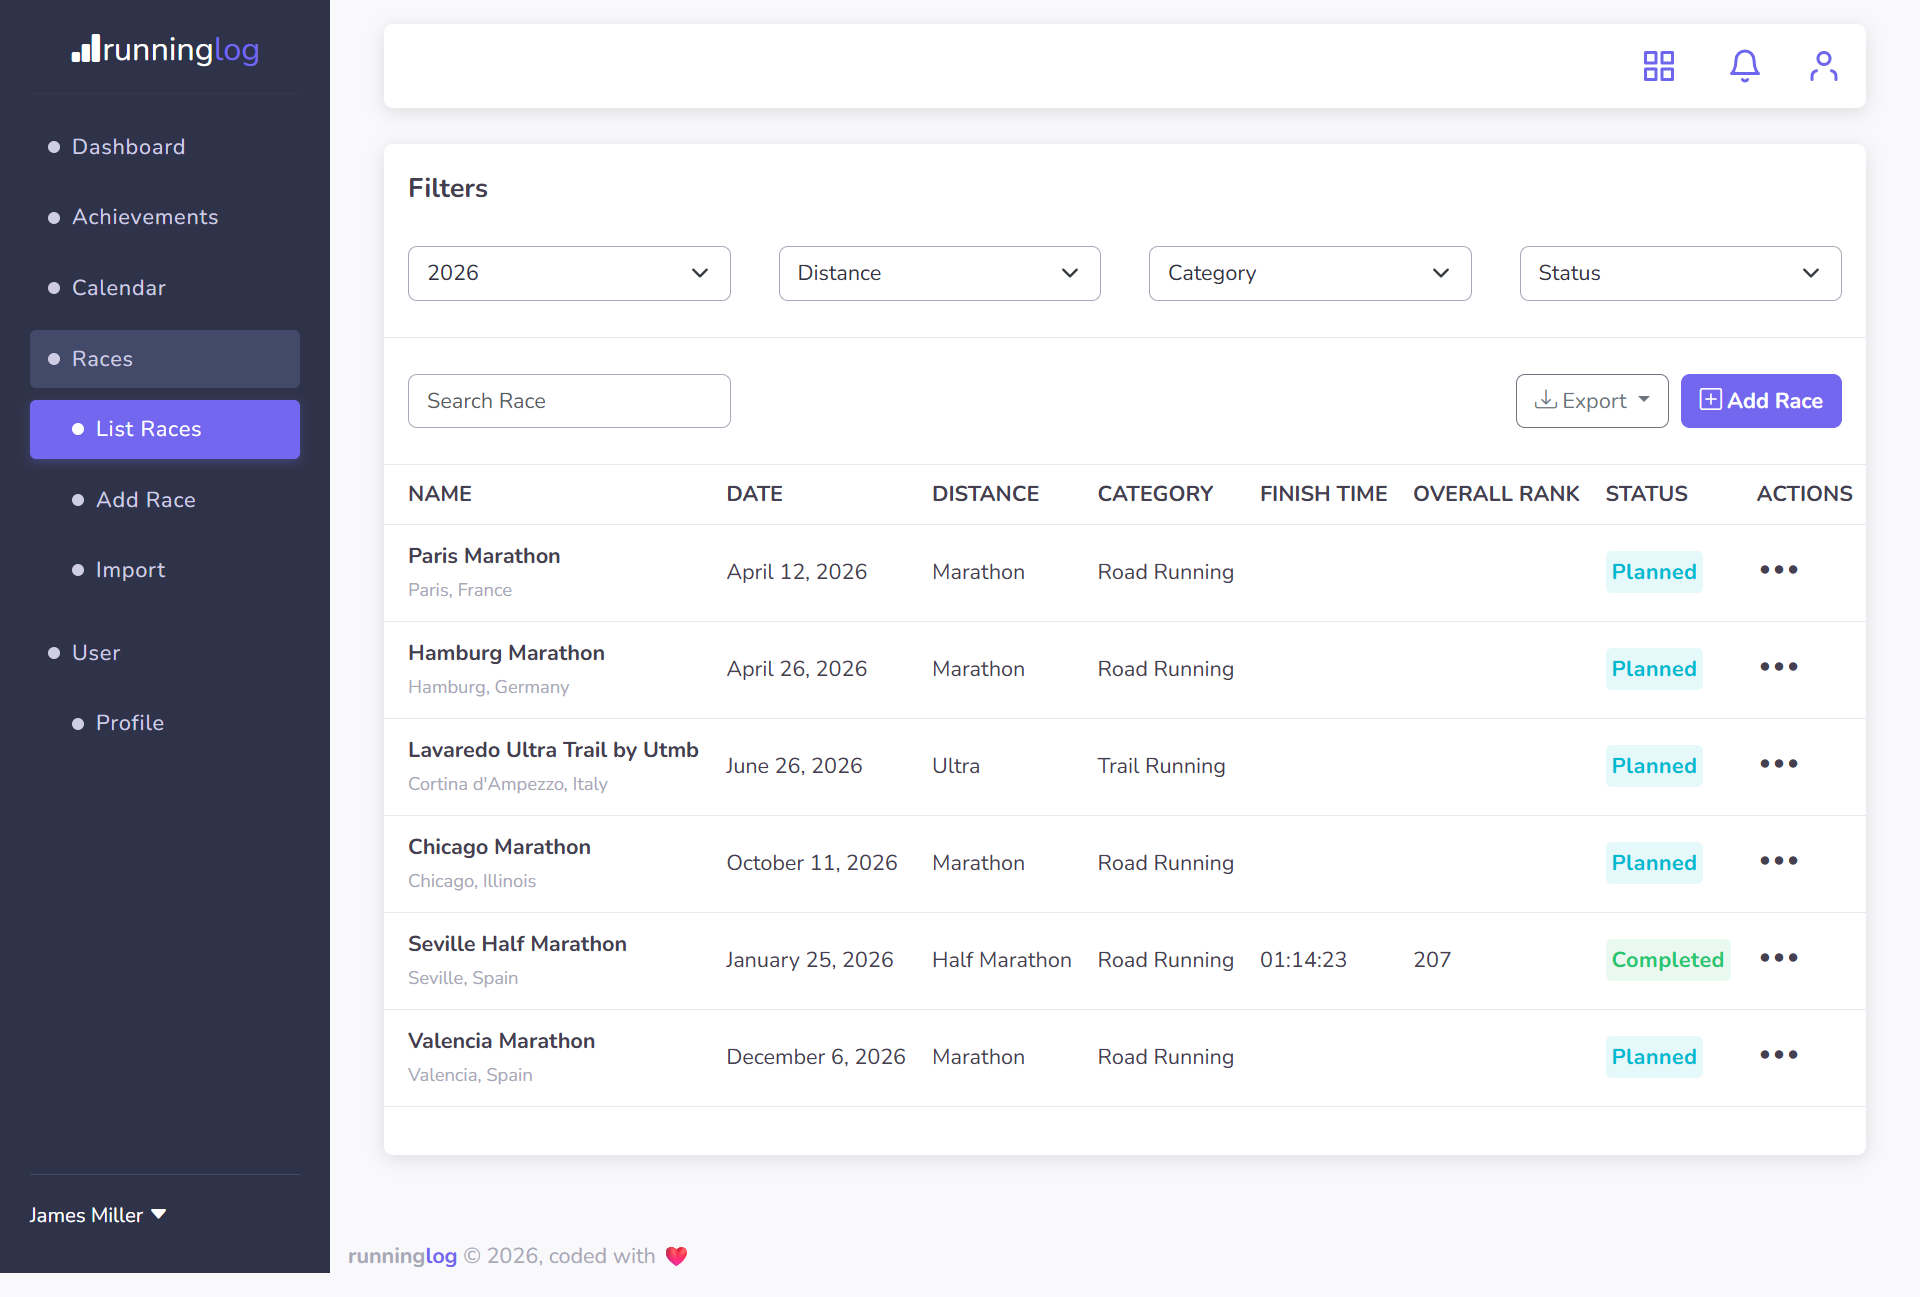The image size is (1920, 1297).
Task: Open notifications via the bell icon
Action: (1744, 65)
